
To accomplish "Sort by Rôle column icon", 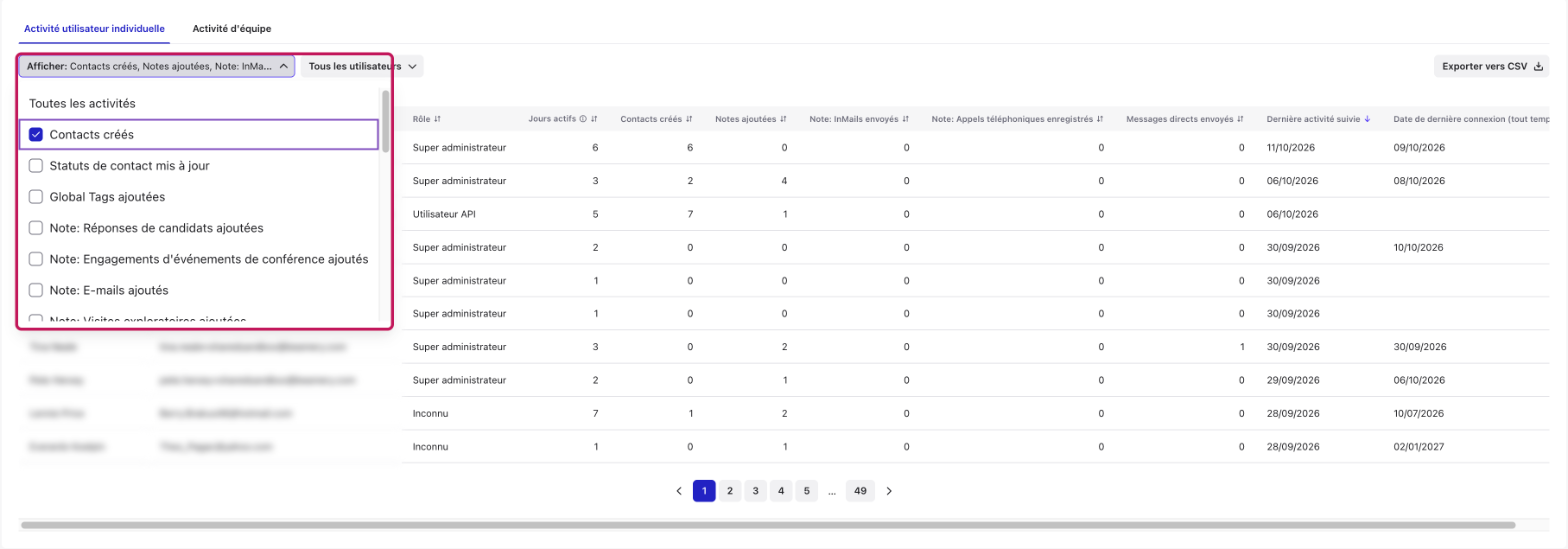I will 438,119.
